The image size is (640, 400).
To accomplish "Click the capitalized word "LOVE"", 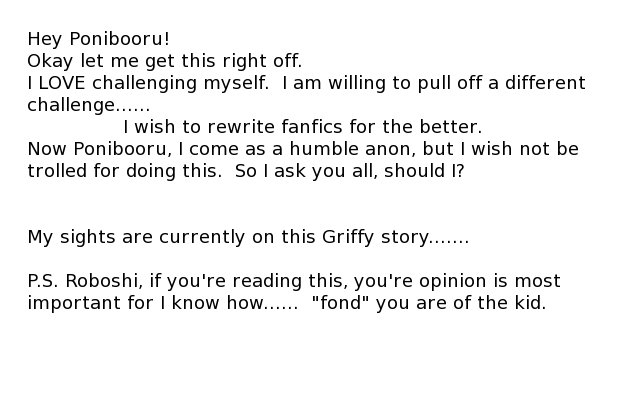I will coord(62,83).
